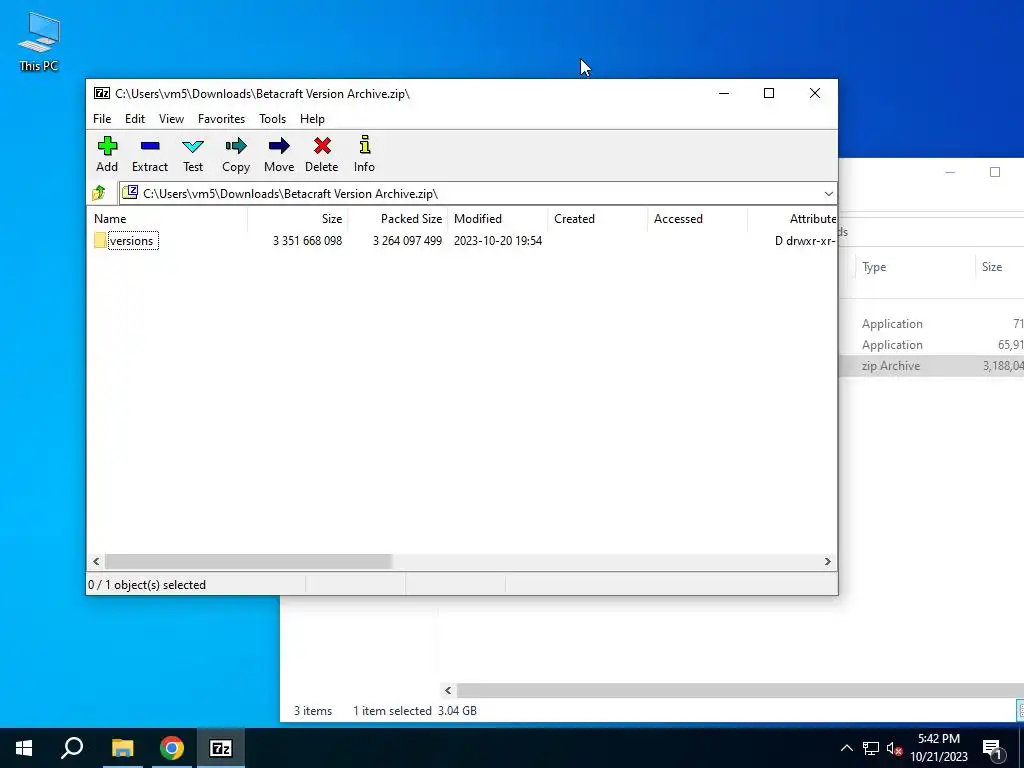This screenshot has width=1024, height=768.
Task: Select the versions folder name
Action: click(131, 241)
